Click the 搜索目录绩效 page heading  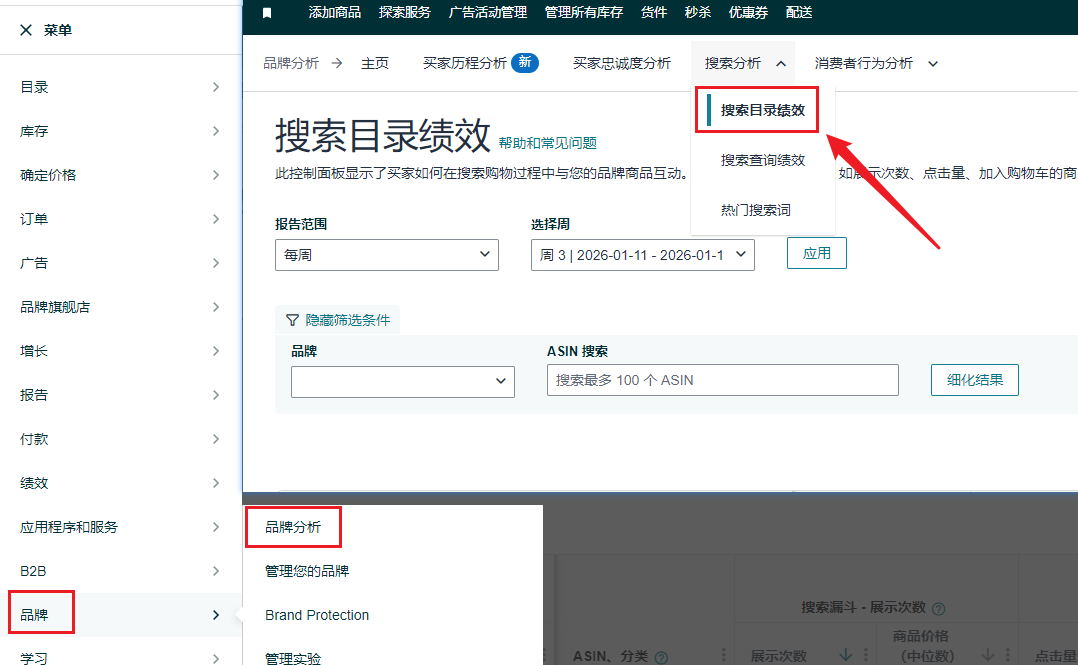(382, 135)
